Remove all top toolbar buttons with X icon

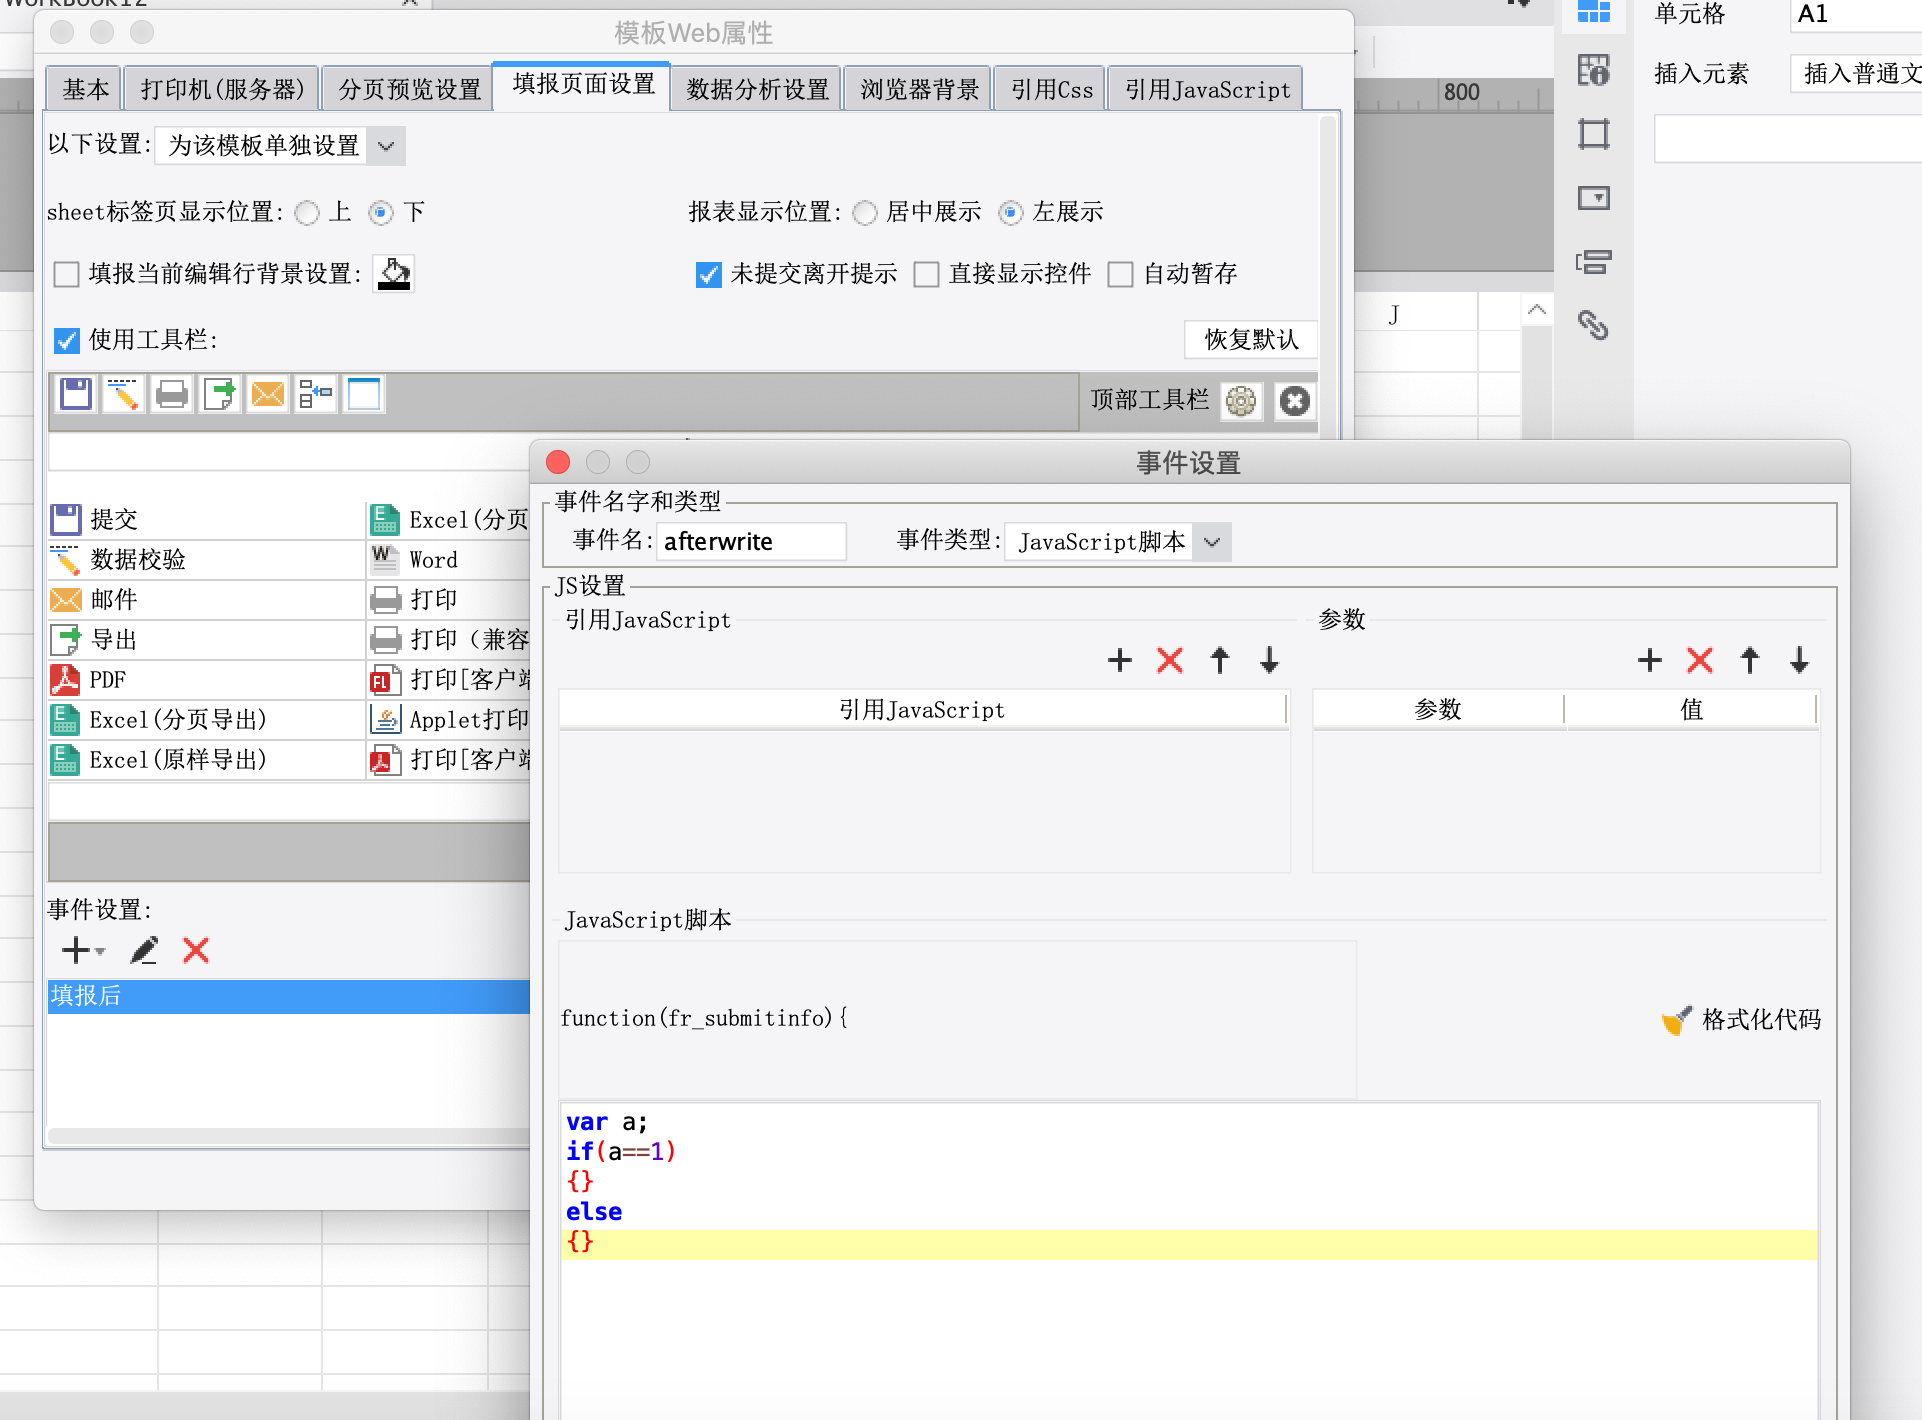click(1295, 401)
